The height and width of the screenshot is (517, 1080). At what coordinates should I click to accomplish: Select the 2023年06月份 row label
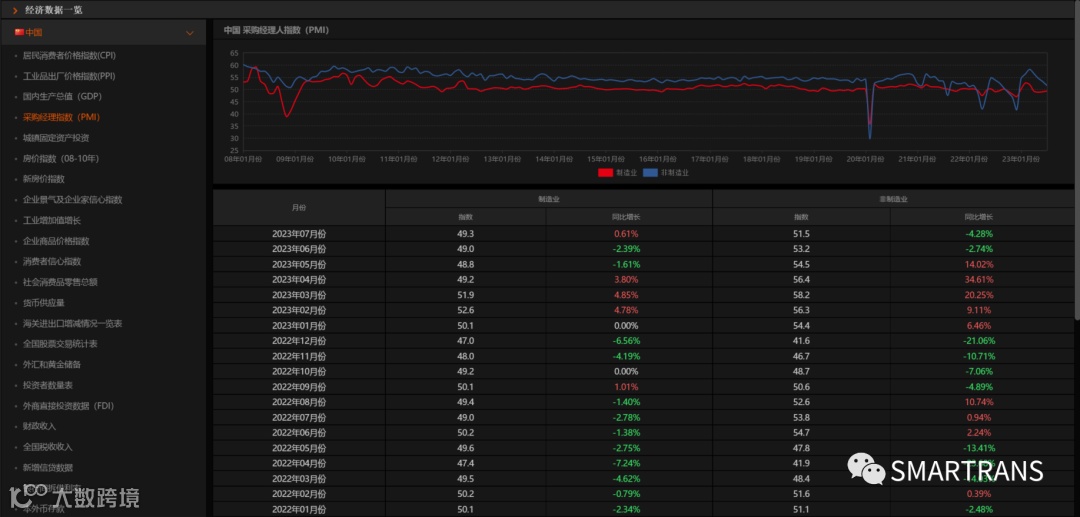click(x=299, y=249)
